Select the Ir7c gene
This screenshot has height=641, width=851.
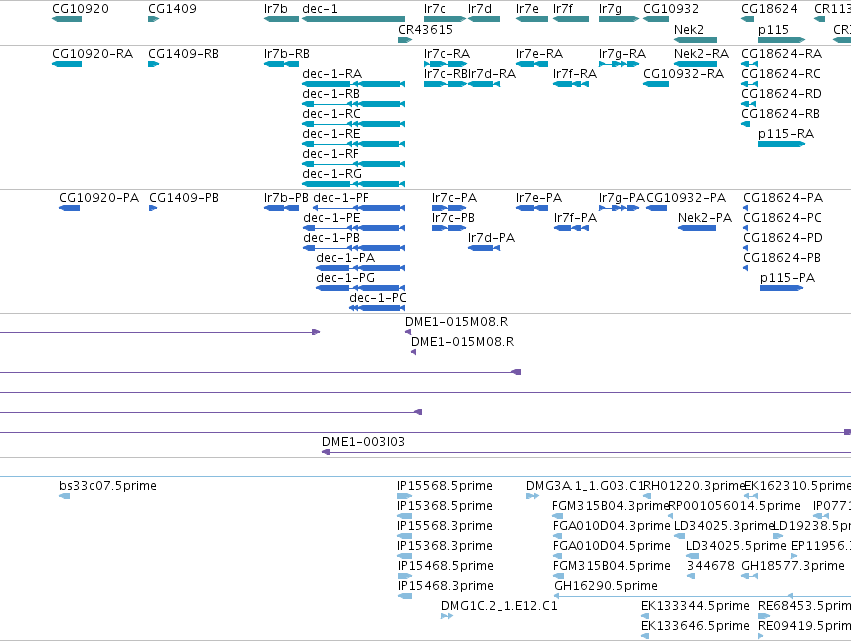click(x=444, y=19)
